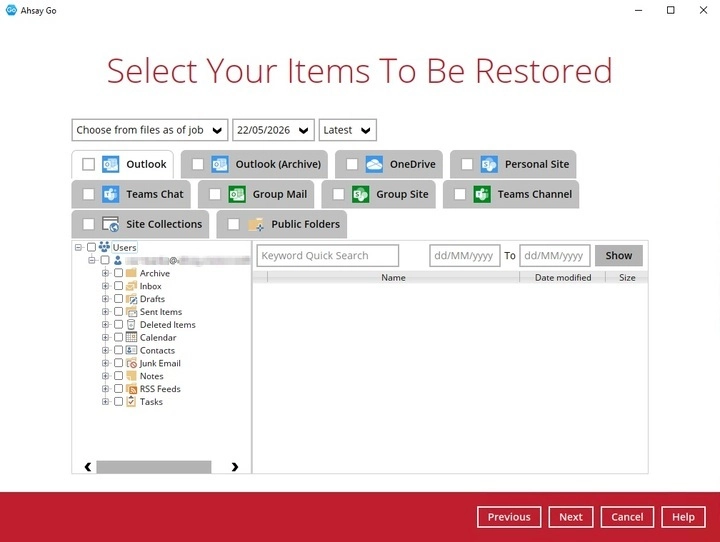Tick the Teams Chat checkbox

point(89,194)
